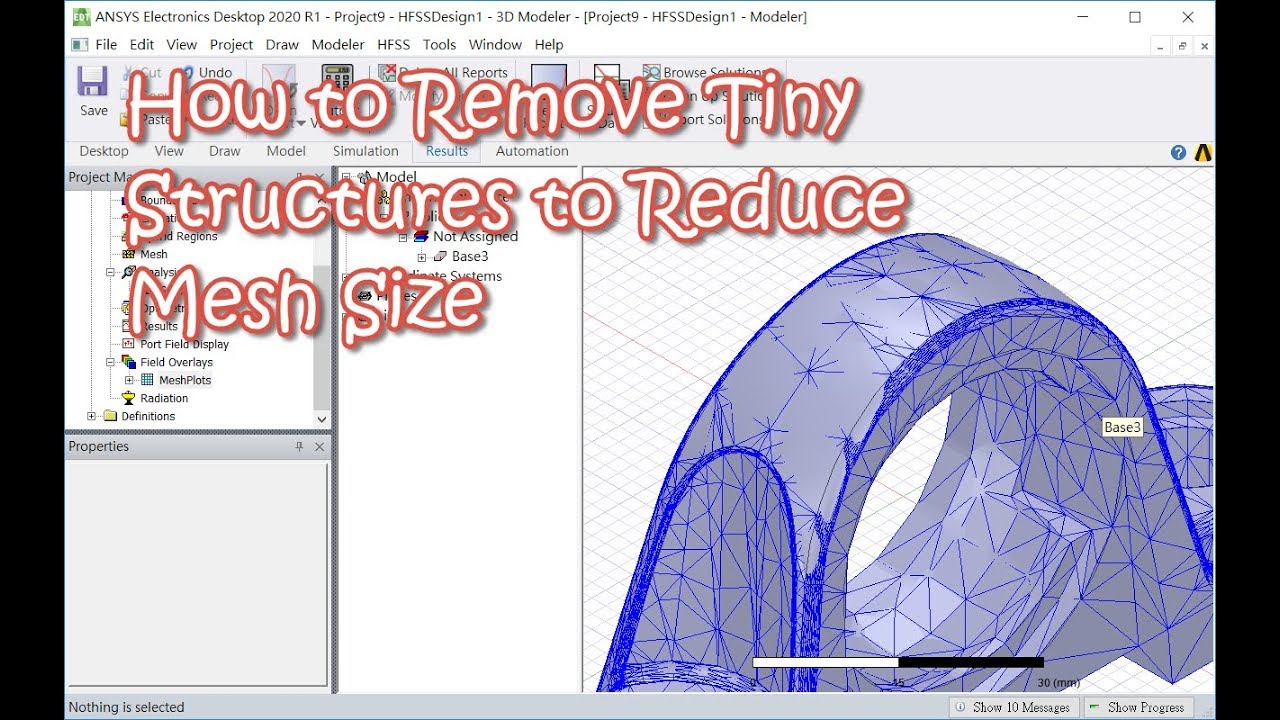Switch to the Draw ribbon tab
This screenshot has width=1280, height=720.
point(225,151)
